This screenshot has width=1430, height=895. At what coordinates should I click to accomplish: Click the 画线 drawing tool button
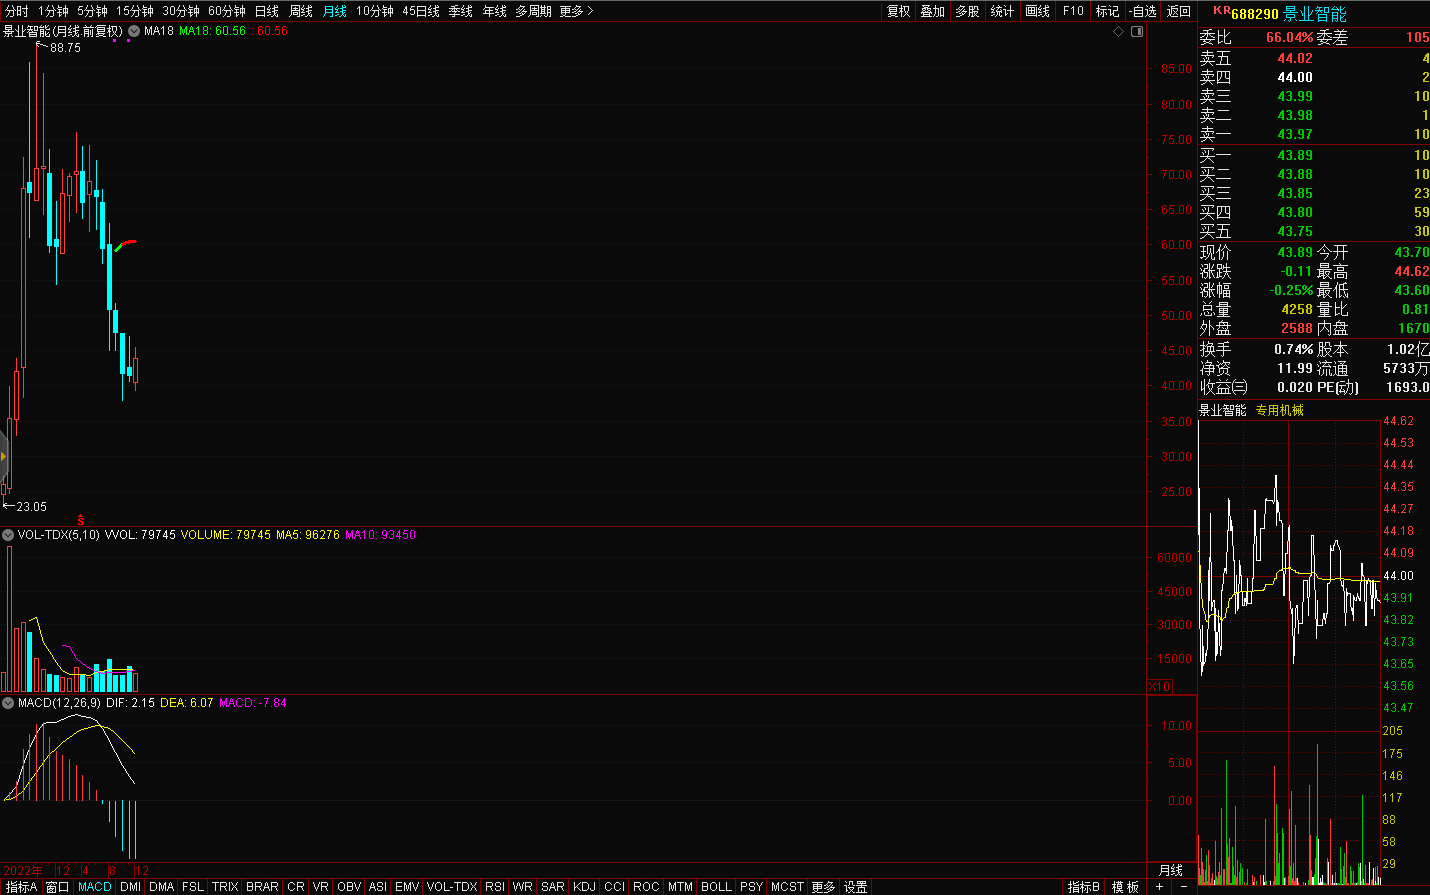coord(1038,11)
